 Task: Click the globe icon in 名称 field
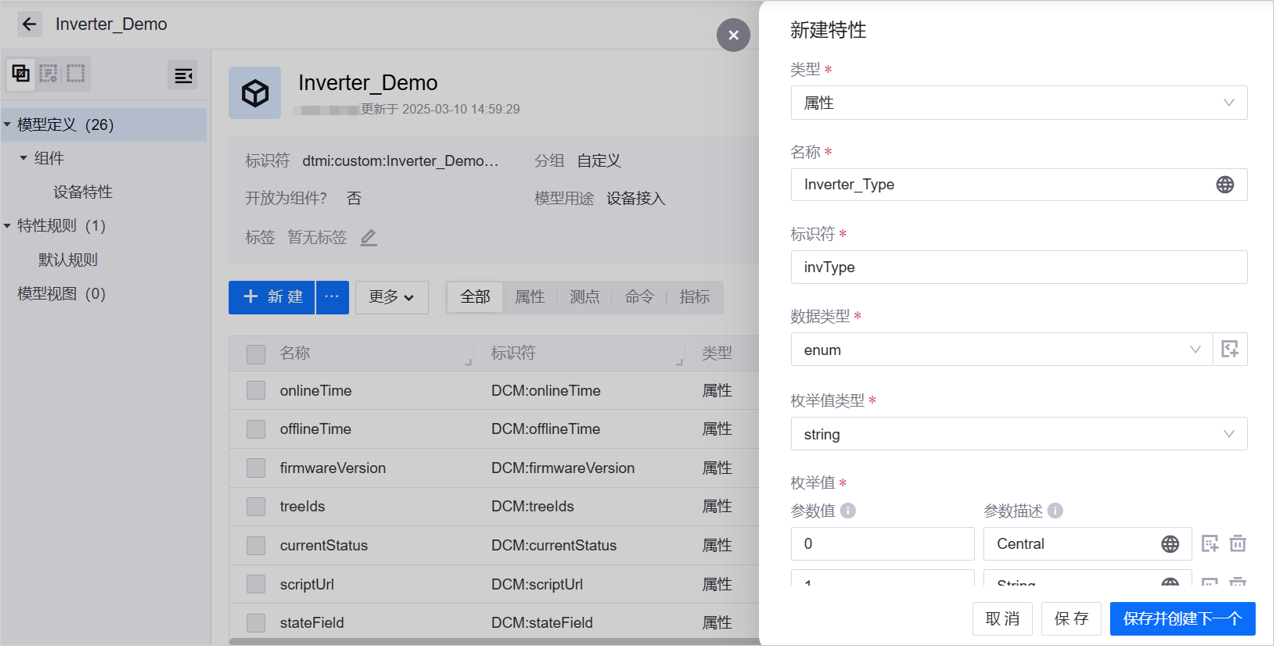click(1224, 185)
